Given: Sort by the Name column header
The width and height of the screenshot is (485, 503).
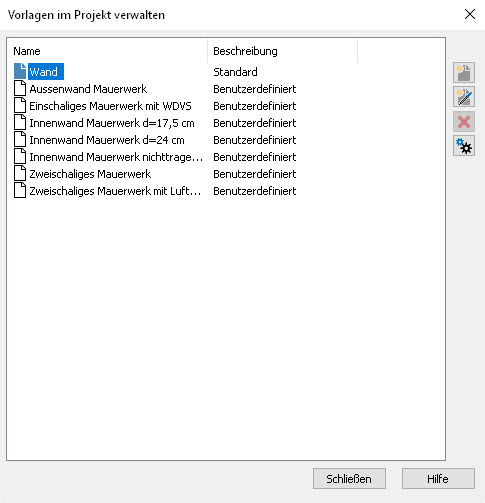Looking at the screenshot, I should click(107, 51).
